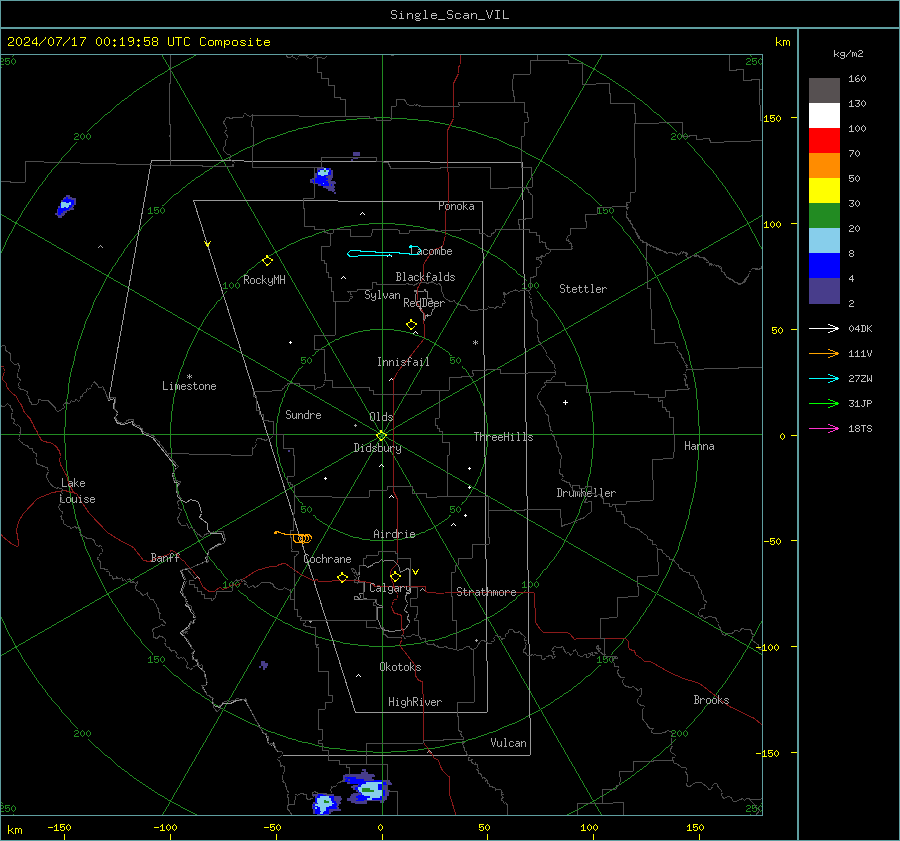Select the yellow diamond marker below RedDeer
Viewport: 900px width, 841px height.
pyautogui.click(x=411, y=325)
